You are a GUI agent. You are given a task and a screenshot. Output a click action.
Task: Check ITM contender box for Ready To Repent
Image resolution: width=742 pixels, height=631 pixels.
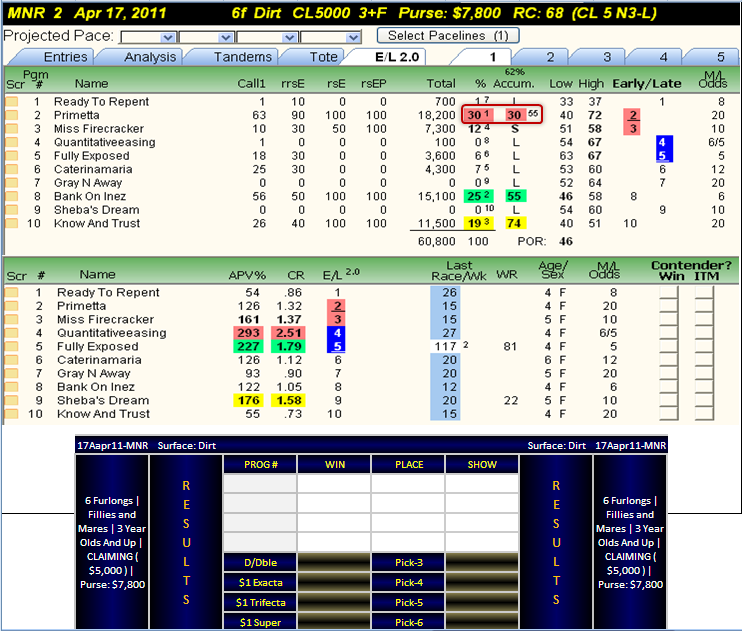(704, 292)
